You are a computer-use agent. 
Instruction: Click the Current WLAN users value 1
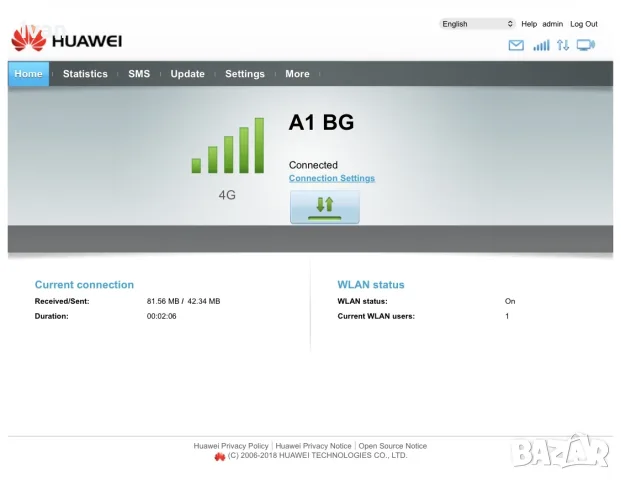(507, 316)
